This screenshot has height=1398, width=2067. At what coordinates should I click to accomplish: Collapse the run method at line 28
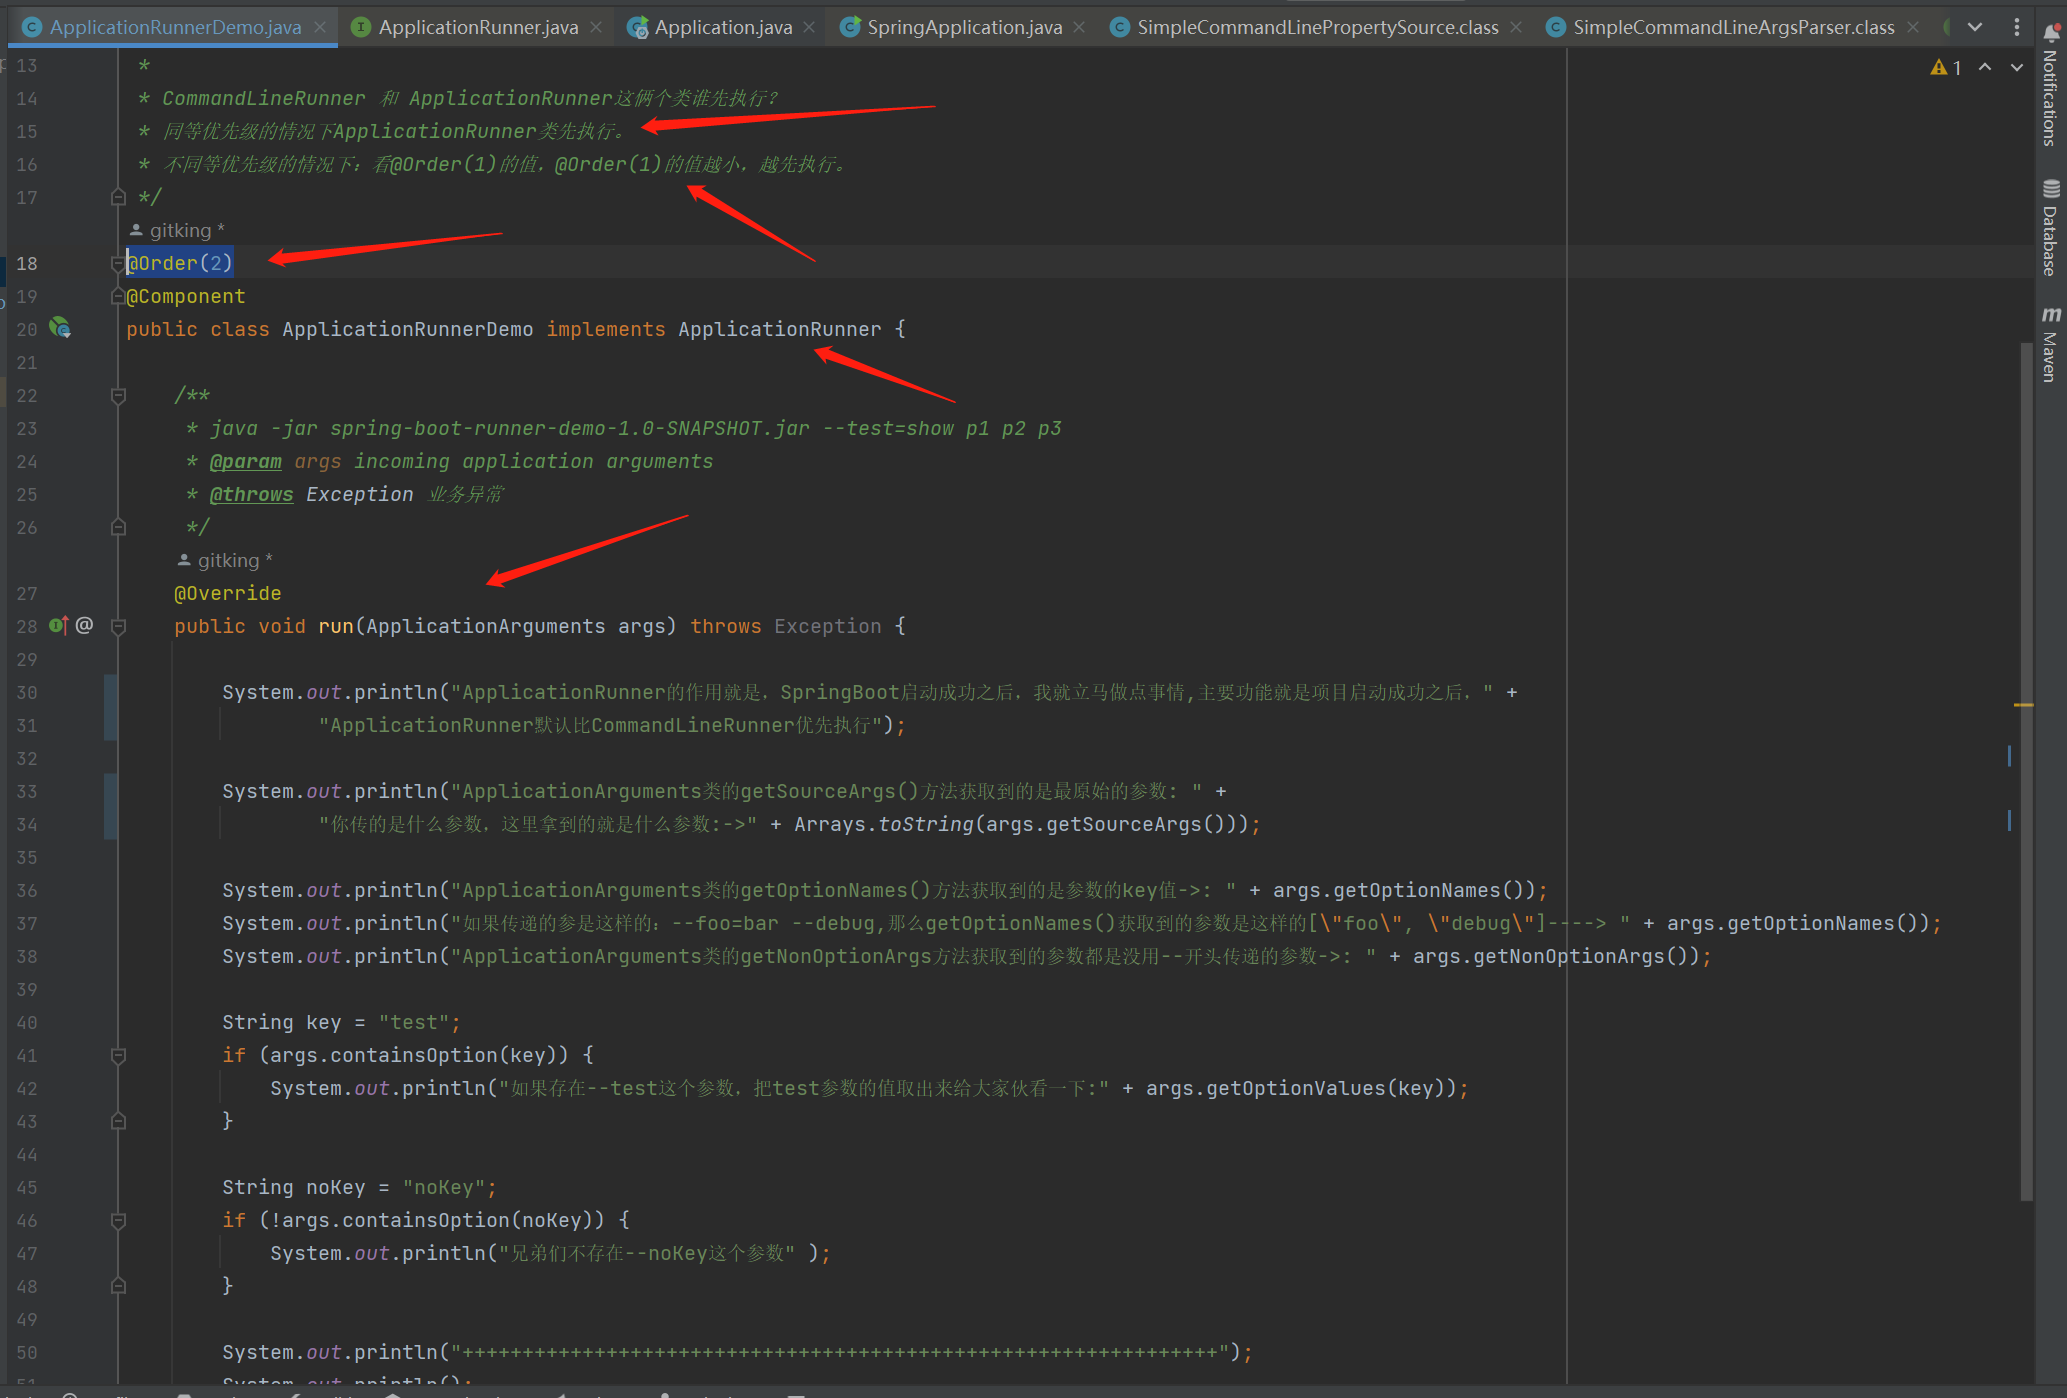(118, 626)
